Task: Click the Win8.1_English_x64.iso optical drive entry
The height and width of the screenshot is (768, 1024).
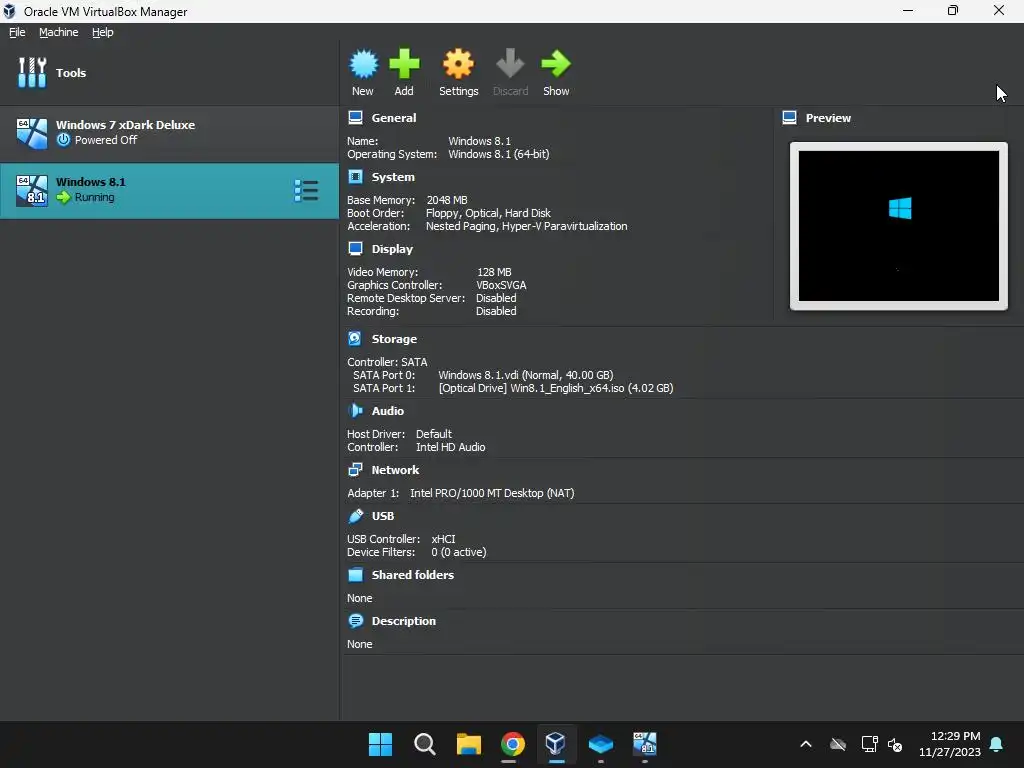Action: tap(556, 388)
